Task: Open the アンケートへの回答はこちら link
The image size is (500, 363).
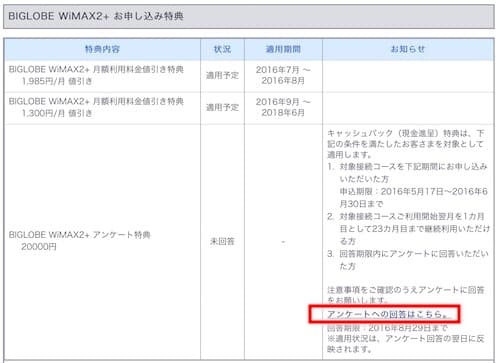Action: pos(388,314)
